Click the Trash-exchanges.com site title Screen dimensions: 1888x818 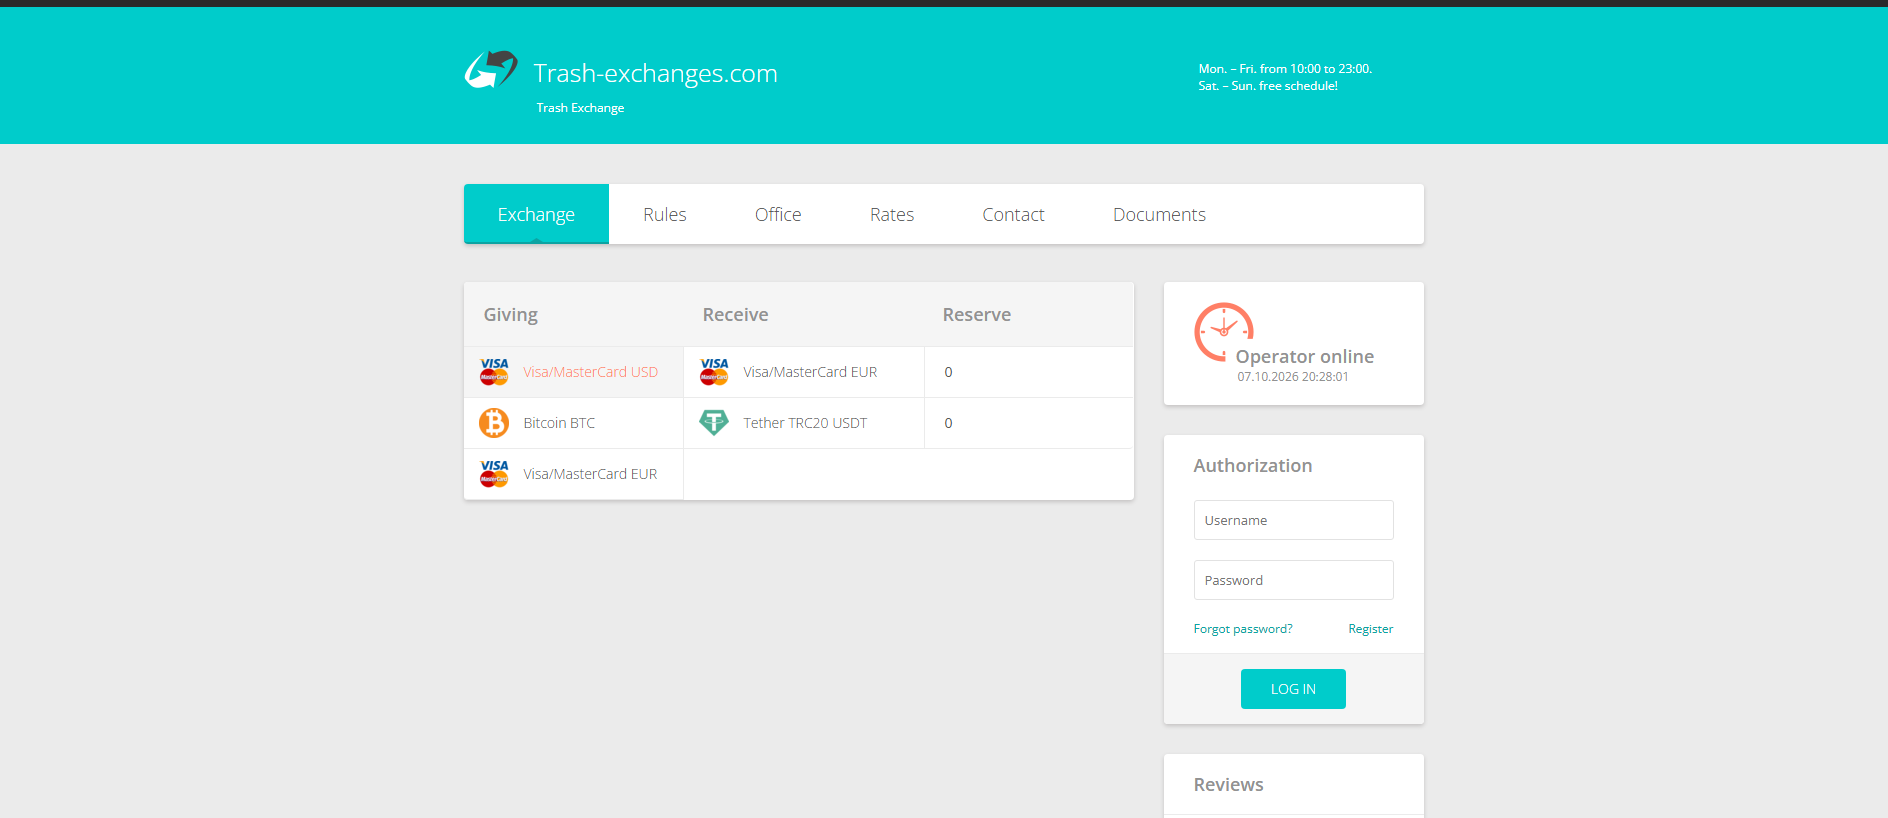tap(655, 73)
